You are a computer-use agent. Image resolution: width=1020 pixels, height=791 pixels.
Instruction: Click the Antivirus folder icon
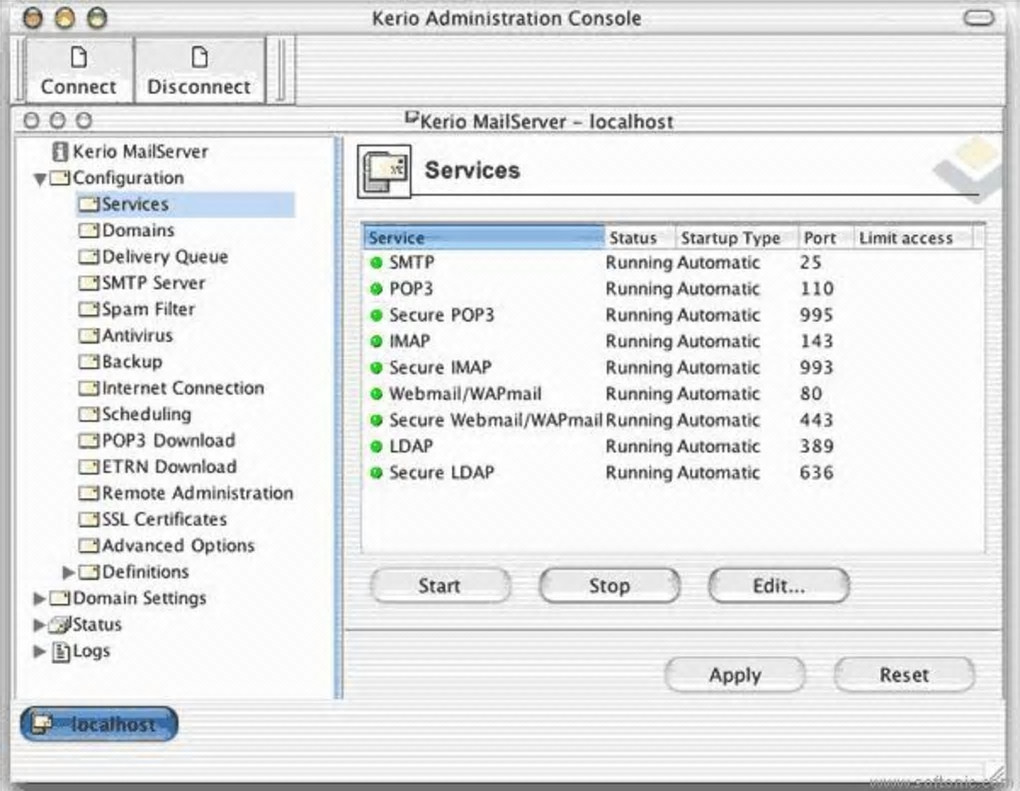point(88,336)
